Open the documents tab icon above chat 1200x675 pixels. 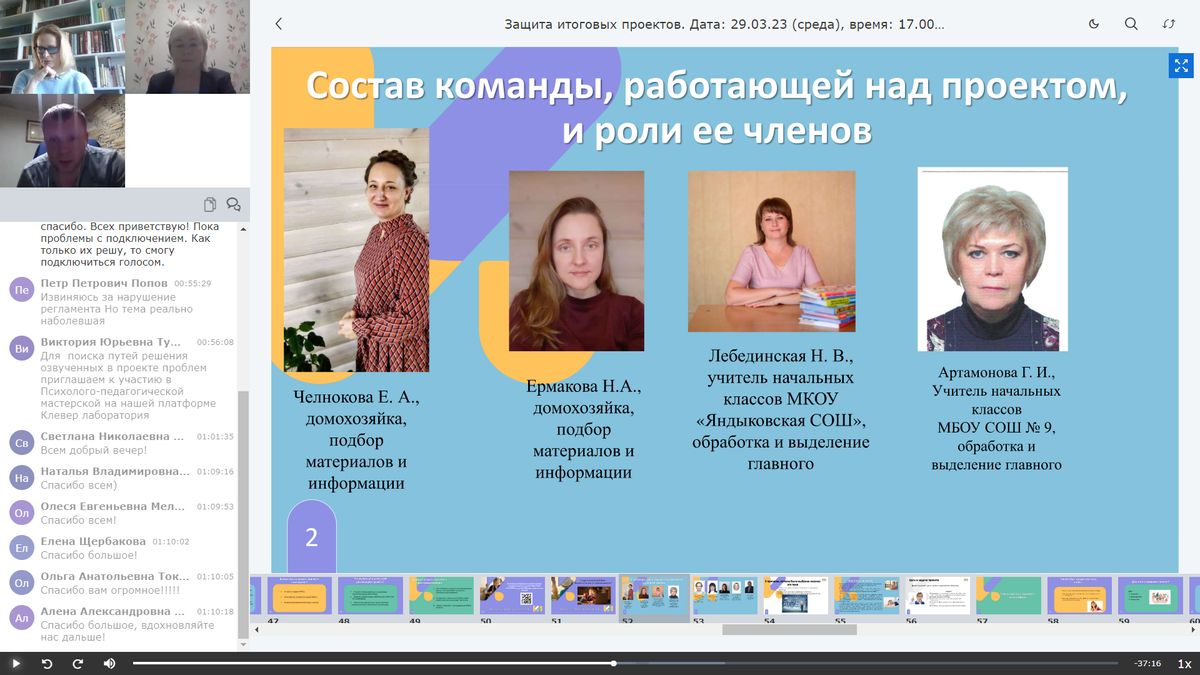(x=210, y=205)
